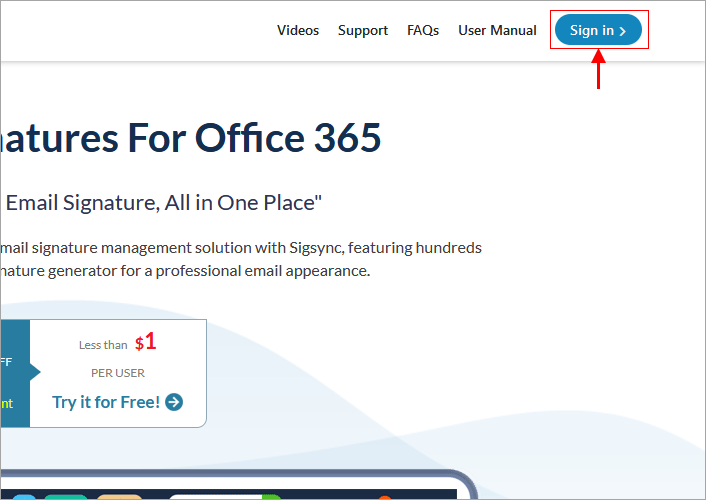The height and width of the screenshot is (500, 706).
Task: Click the orange dot in the preview mockup
Action: click(x=384, y=496)
